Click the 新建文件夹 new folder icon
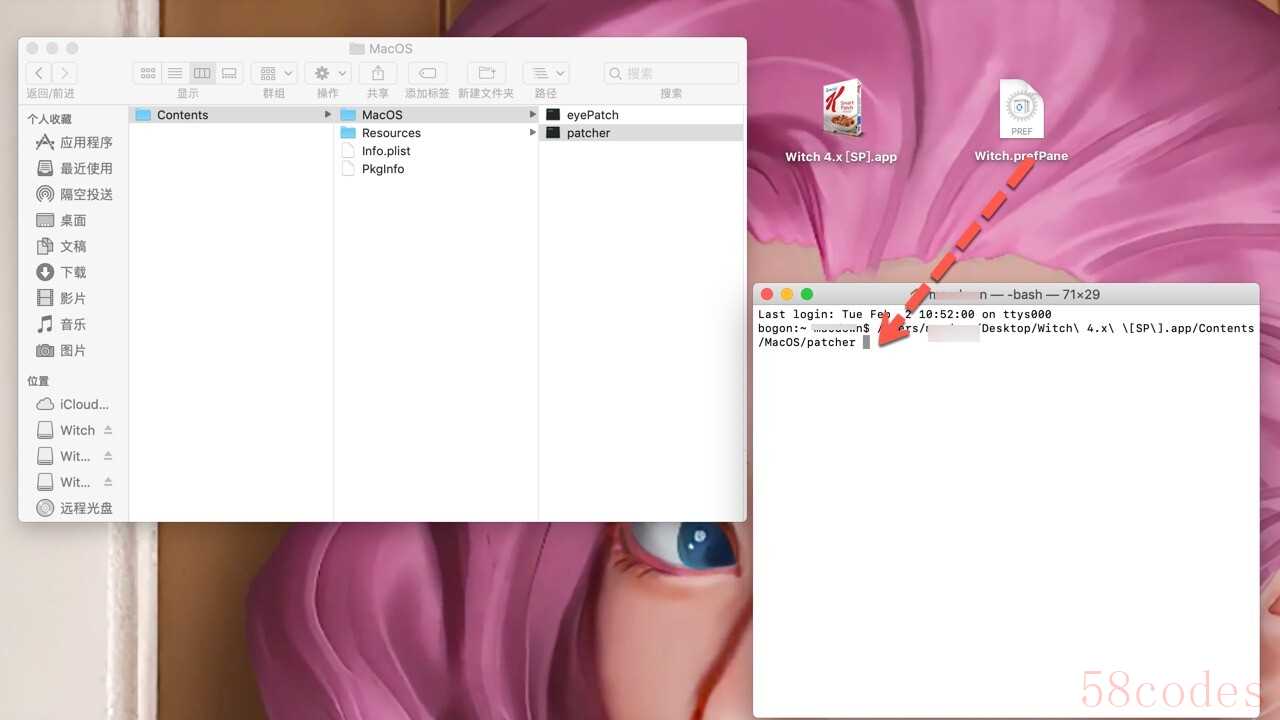The image size is (1280, 720). 486,73
